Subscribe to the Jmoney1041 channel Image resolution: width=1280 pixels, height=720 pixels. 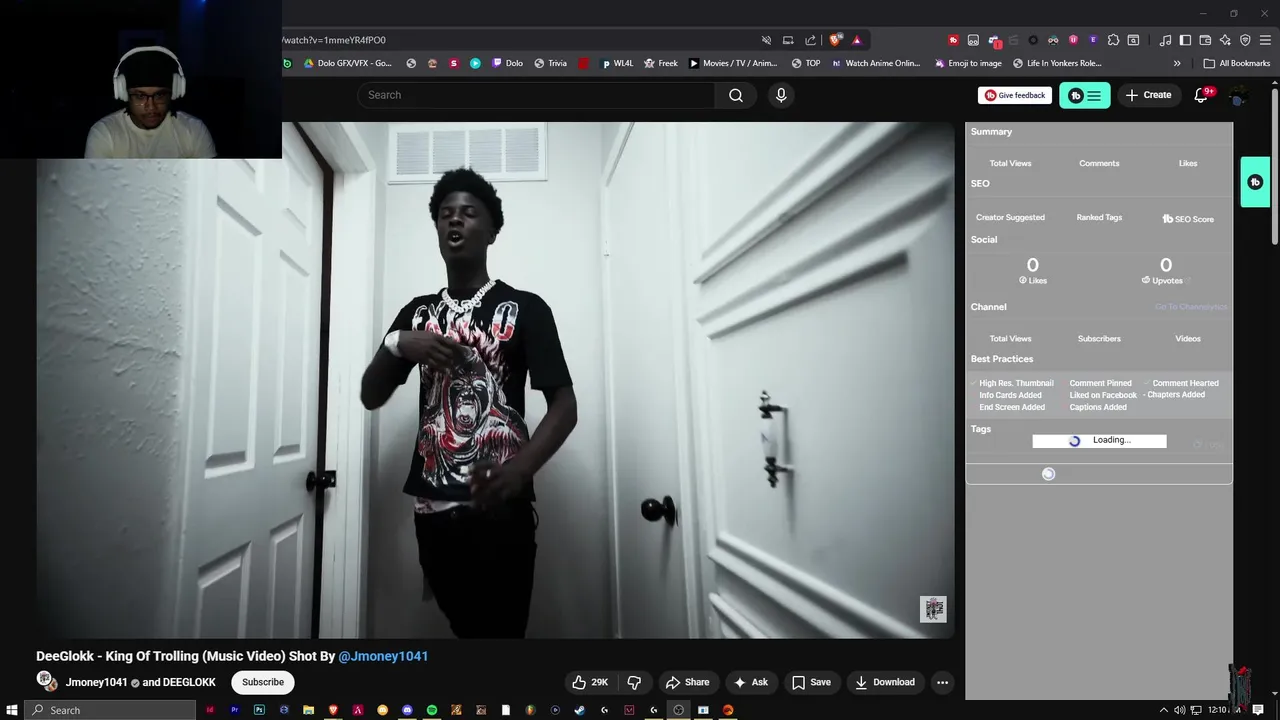pyautogui.click(x=263, y=682)
